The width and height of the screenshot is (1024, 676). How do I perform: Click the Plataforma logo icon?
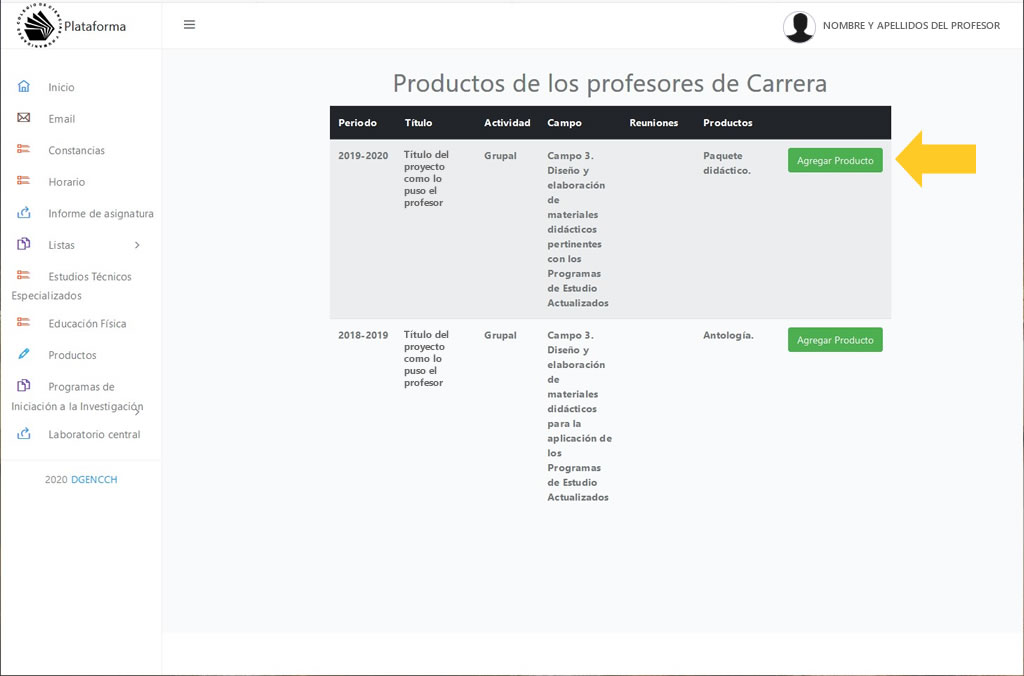pos(39,25)
